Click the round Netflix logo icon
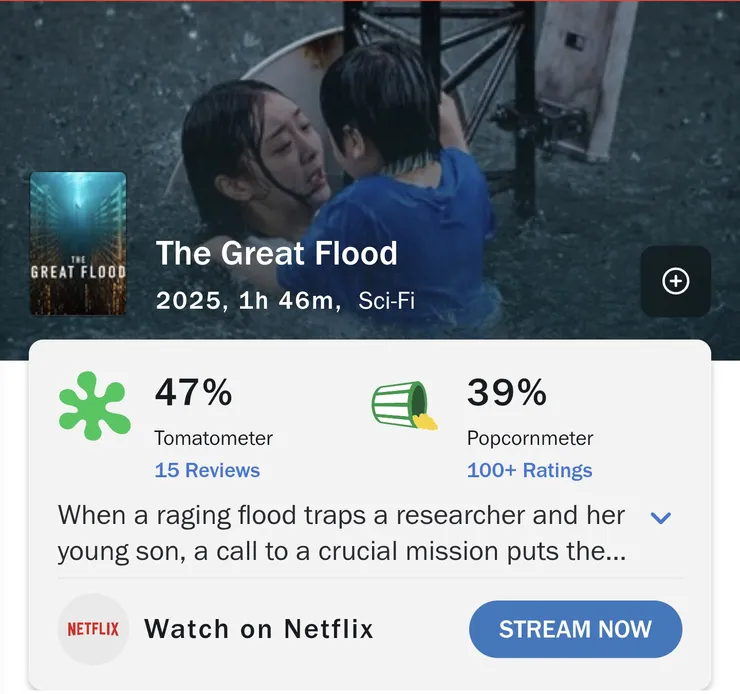The image size is (740, 694). click(93, 629)
